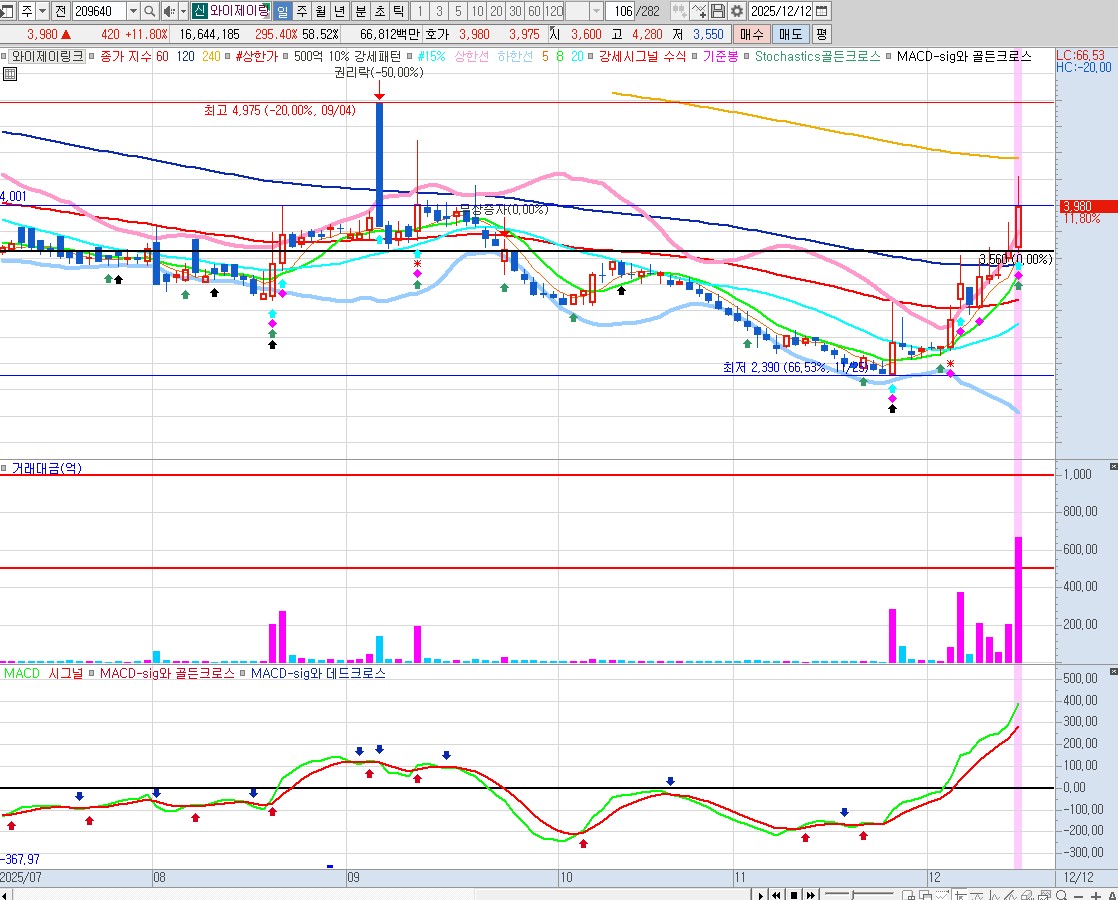Screen dimensions: 1118x900
Task: Click the top-left window layout icon
Action: 7,11
